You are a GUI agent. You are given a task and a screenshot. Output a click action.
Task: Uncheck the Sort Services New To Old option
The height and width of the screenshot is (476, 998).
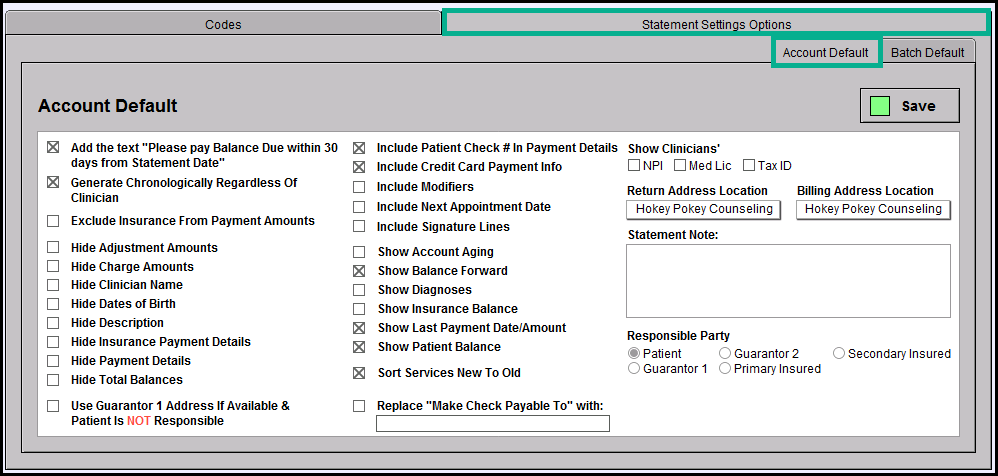[x=359, y=373]
